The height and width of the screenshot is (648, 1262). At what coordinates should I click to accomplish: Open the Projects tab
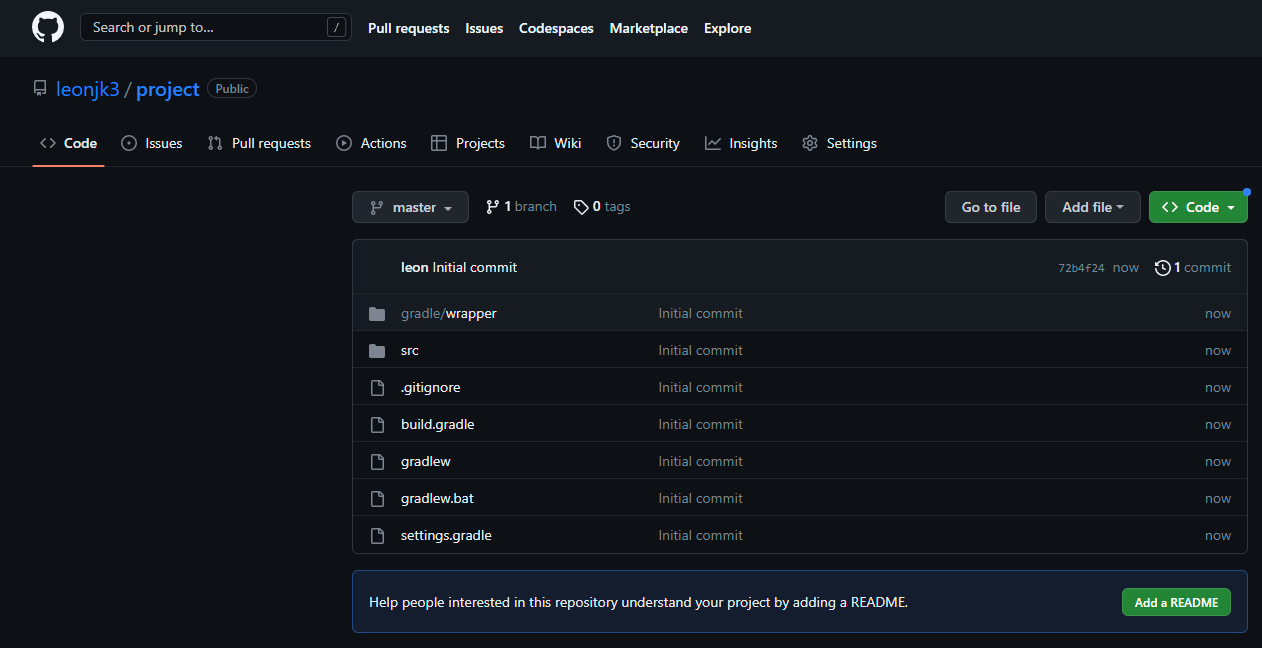pos(468,143)
